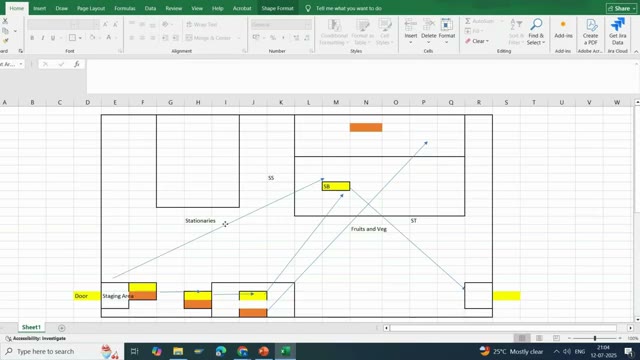Open the View tab
The width and height of the screenshot is (640, 360).
click(197, 8)
